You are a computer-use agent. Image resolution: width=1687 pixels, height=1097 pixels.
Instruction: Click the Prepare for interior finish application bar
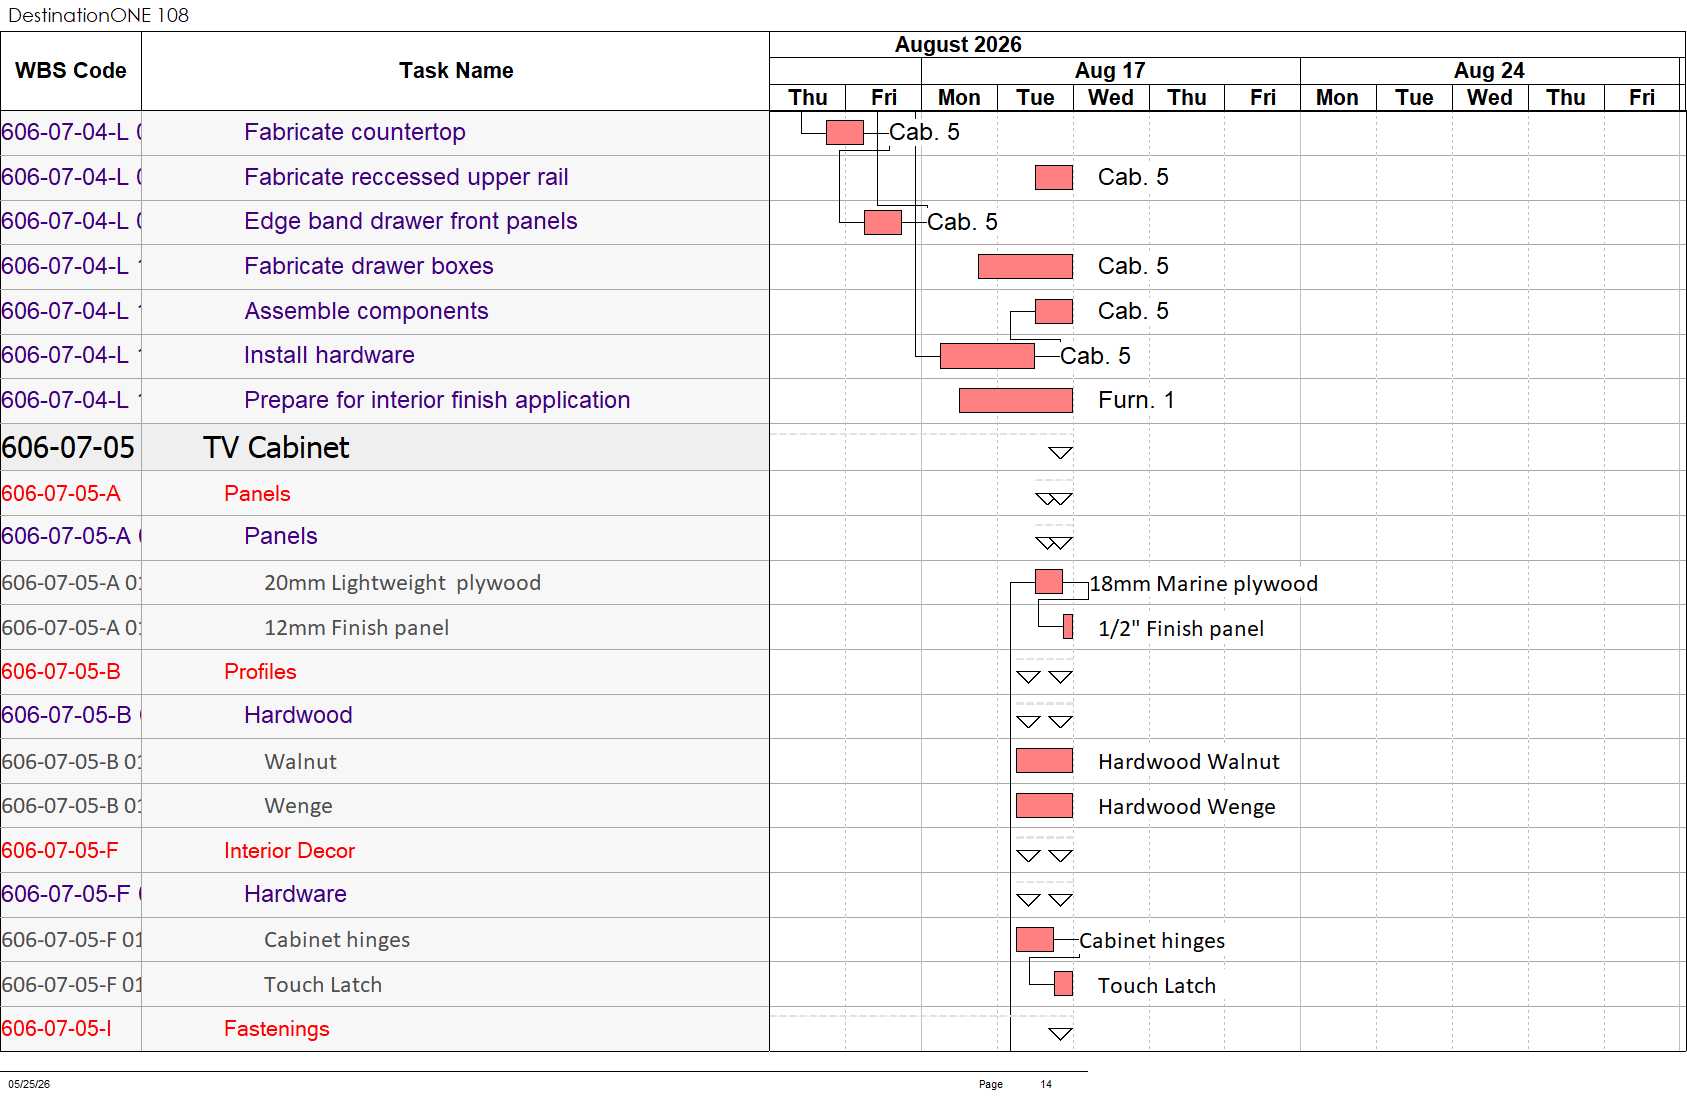1016,400
